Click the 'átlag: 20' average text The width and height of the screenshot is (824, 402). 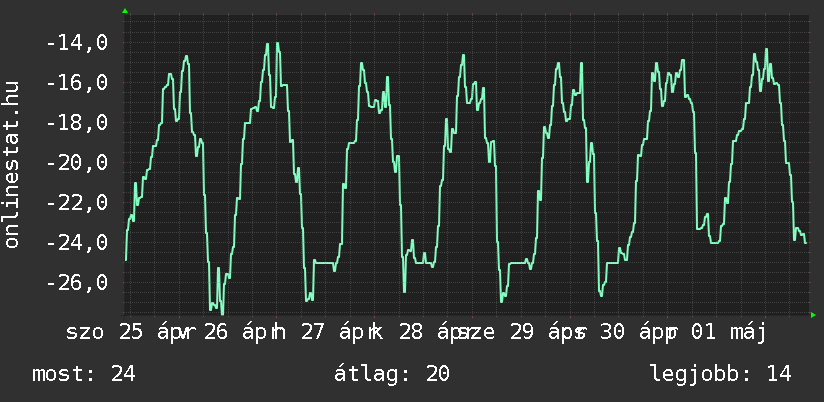click(392, 374)
